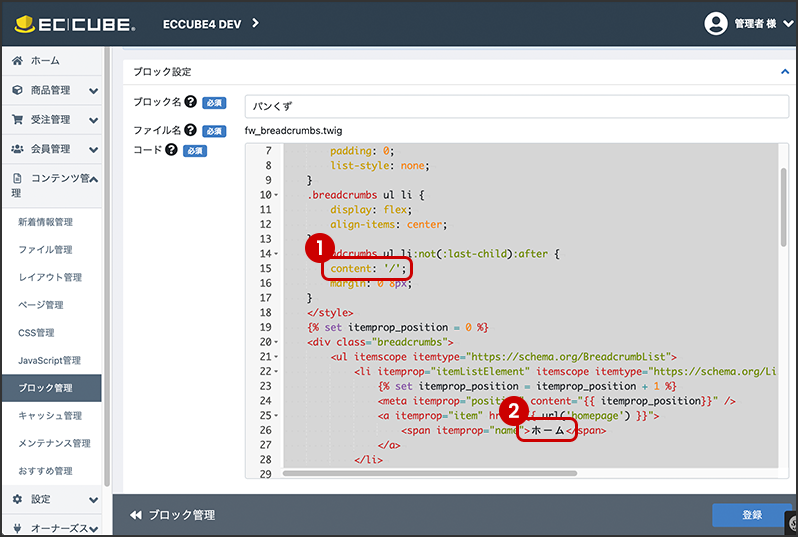Click the home icon in sidebar
798x537 pixels.
click(18, 61)
